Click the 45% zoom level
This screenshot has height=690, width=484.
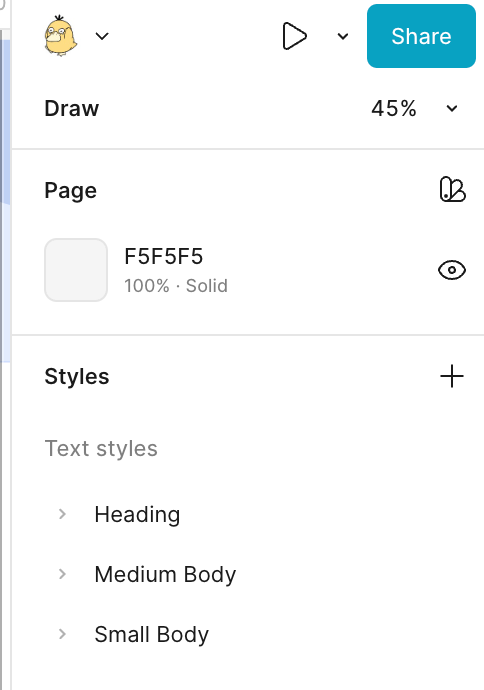(x=394, y=108)
